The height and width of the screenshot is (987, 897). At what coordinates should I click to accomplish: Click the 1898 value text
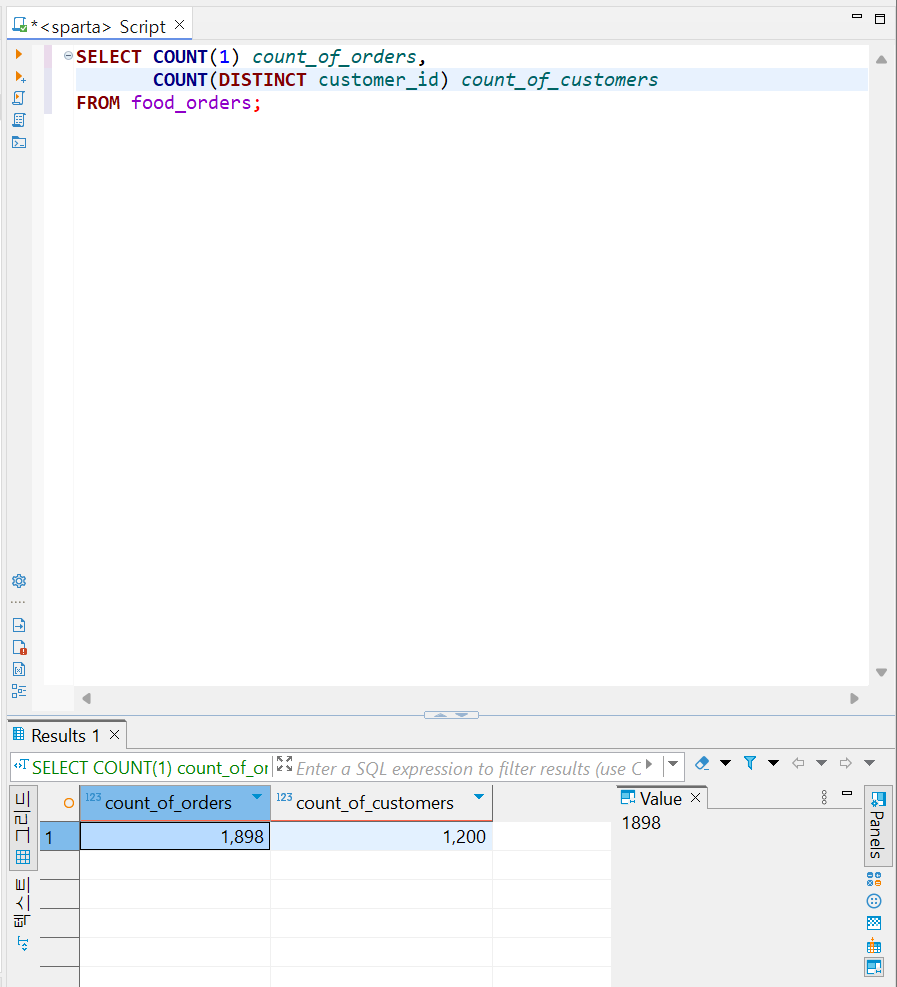click(x=641, y=823)
